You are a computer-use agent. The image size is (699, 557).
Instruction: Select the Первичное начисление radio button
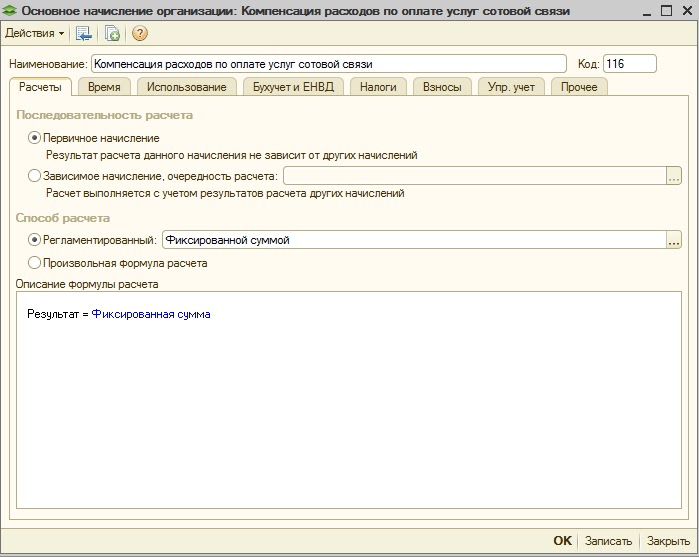click(x=34, y=138)
